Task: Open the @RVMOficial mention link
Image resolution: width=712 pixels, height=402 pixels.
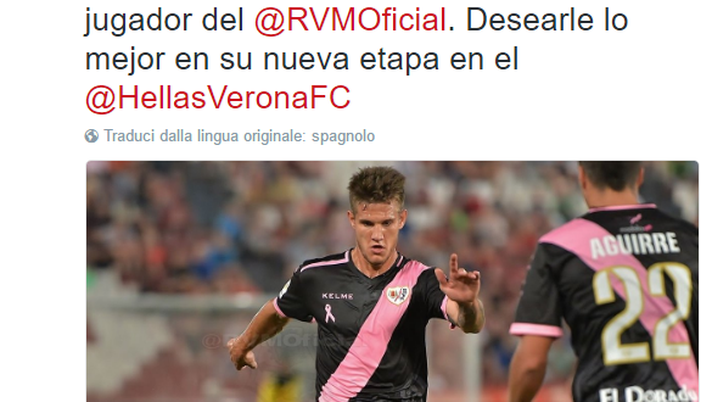Action: pos(350,20)
